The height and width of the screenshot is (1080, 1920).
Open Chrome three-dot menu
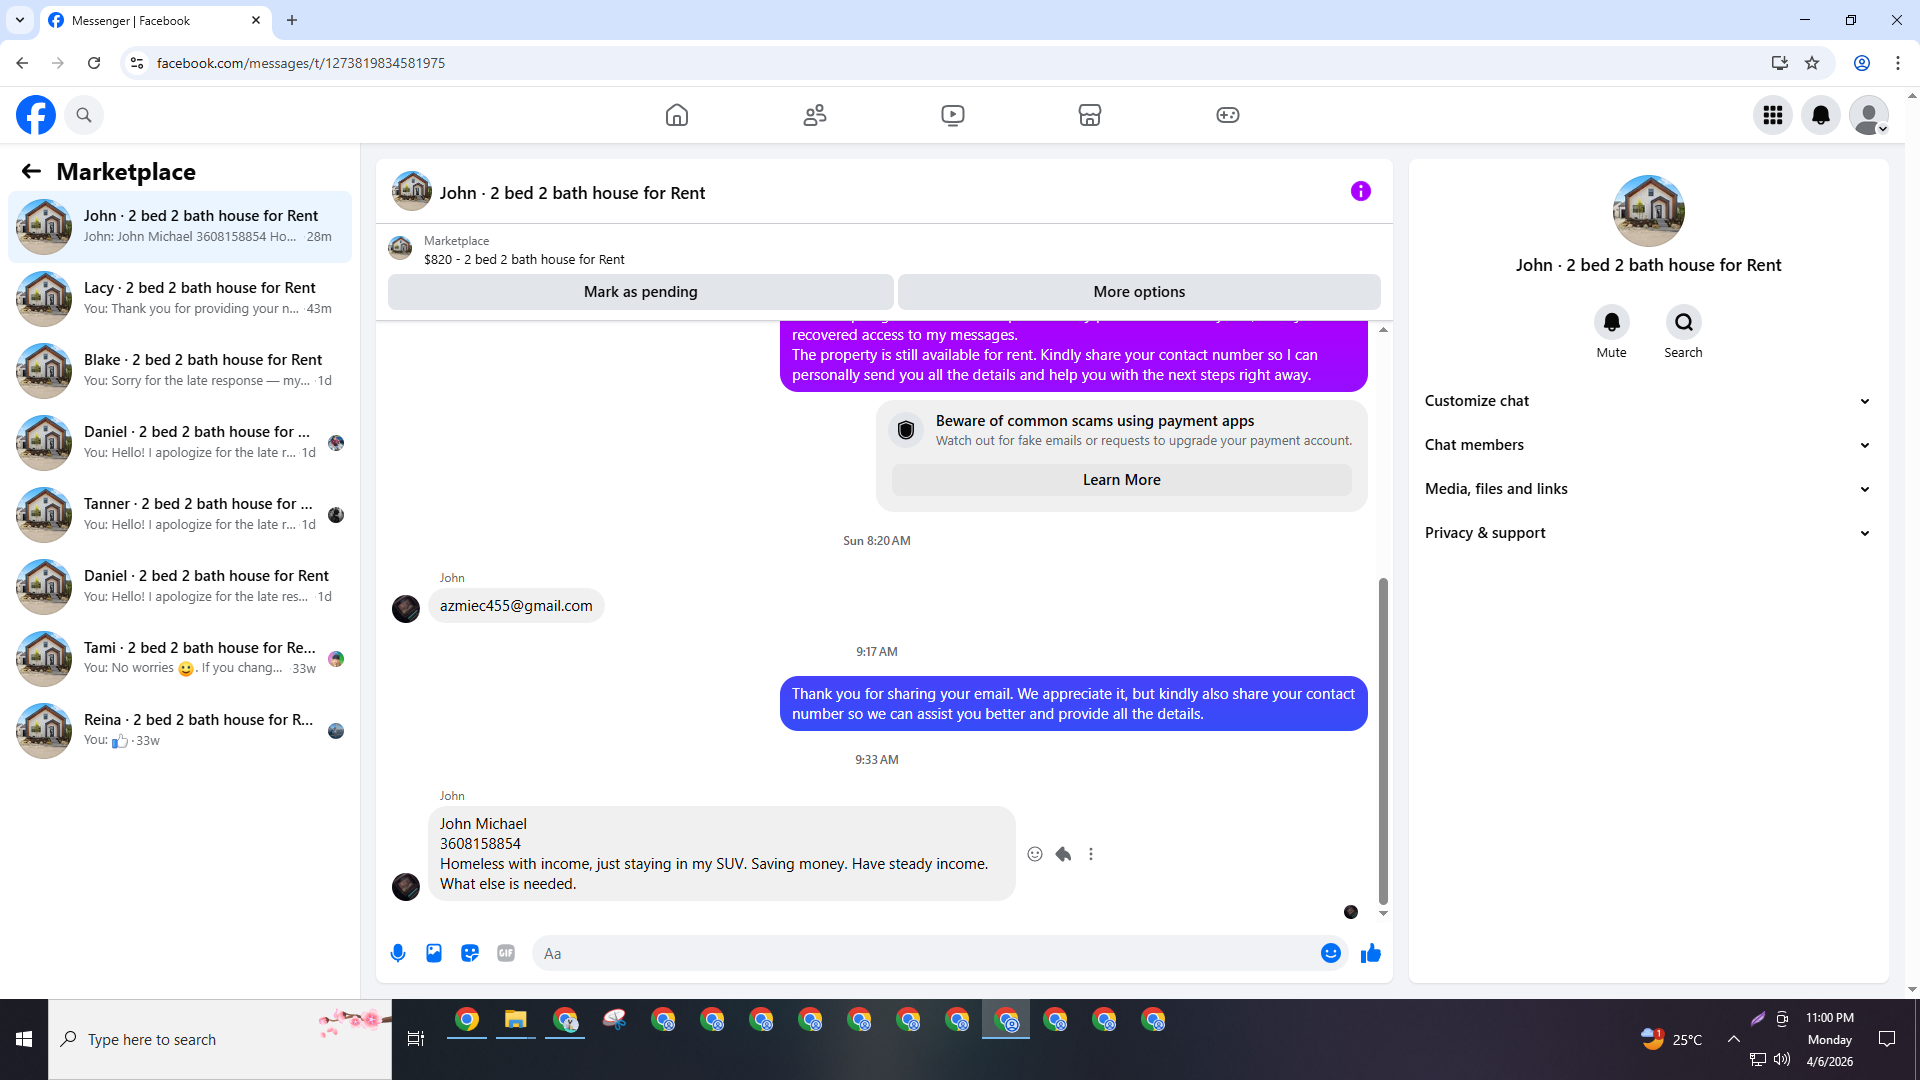tap(1898, 63)
